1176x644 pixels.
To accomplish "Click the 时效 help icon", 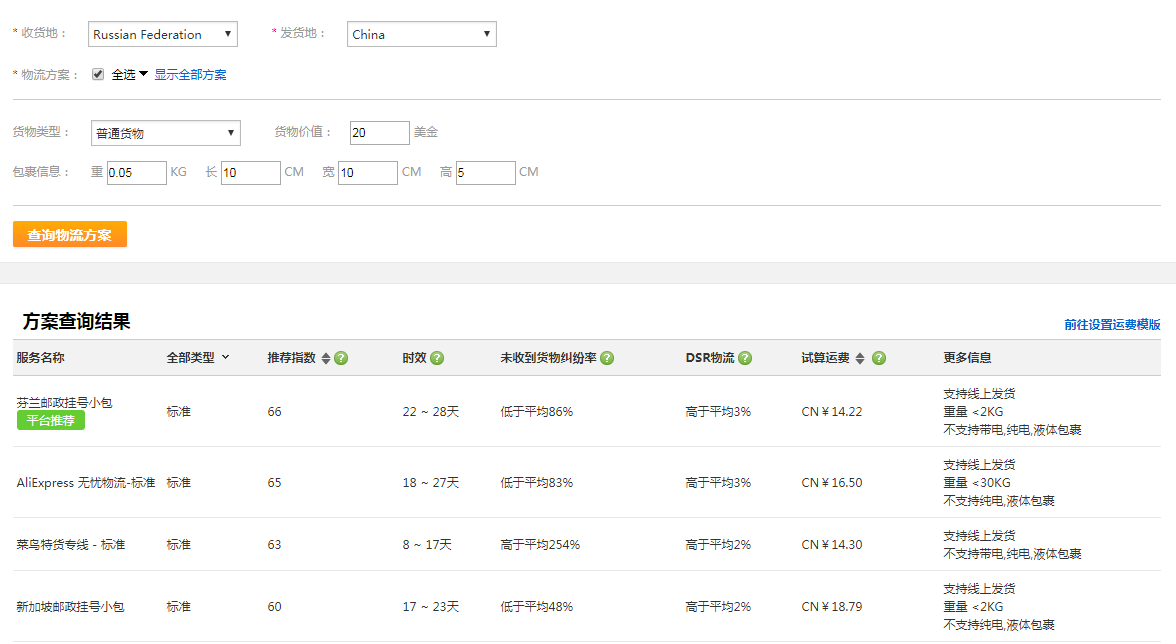I will click(438, 357).
